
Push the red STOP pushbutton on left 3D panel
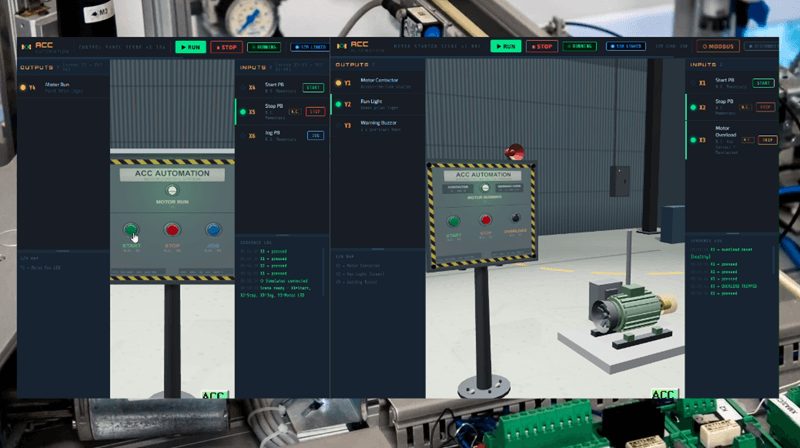pyautogui.click(x=172, y=230)
